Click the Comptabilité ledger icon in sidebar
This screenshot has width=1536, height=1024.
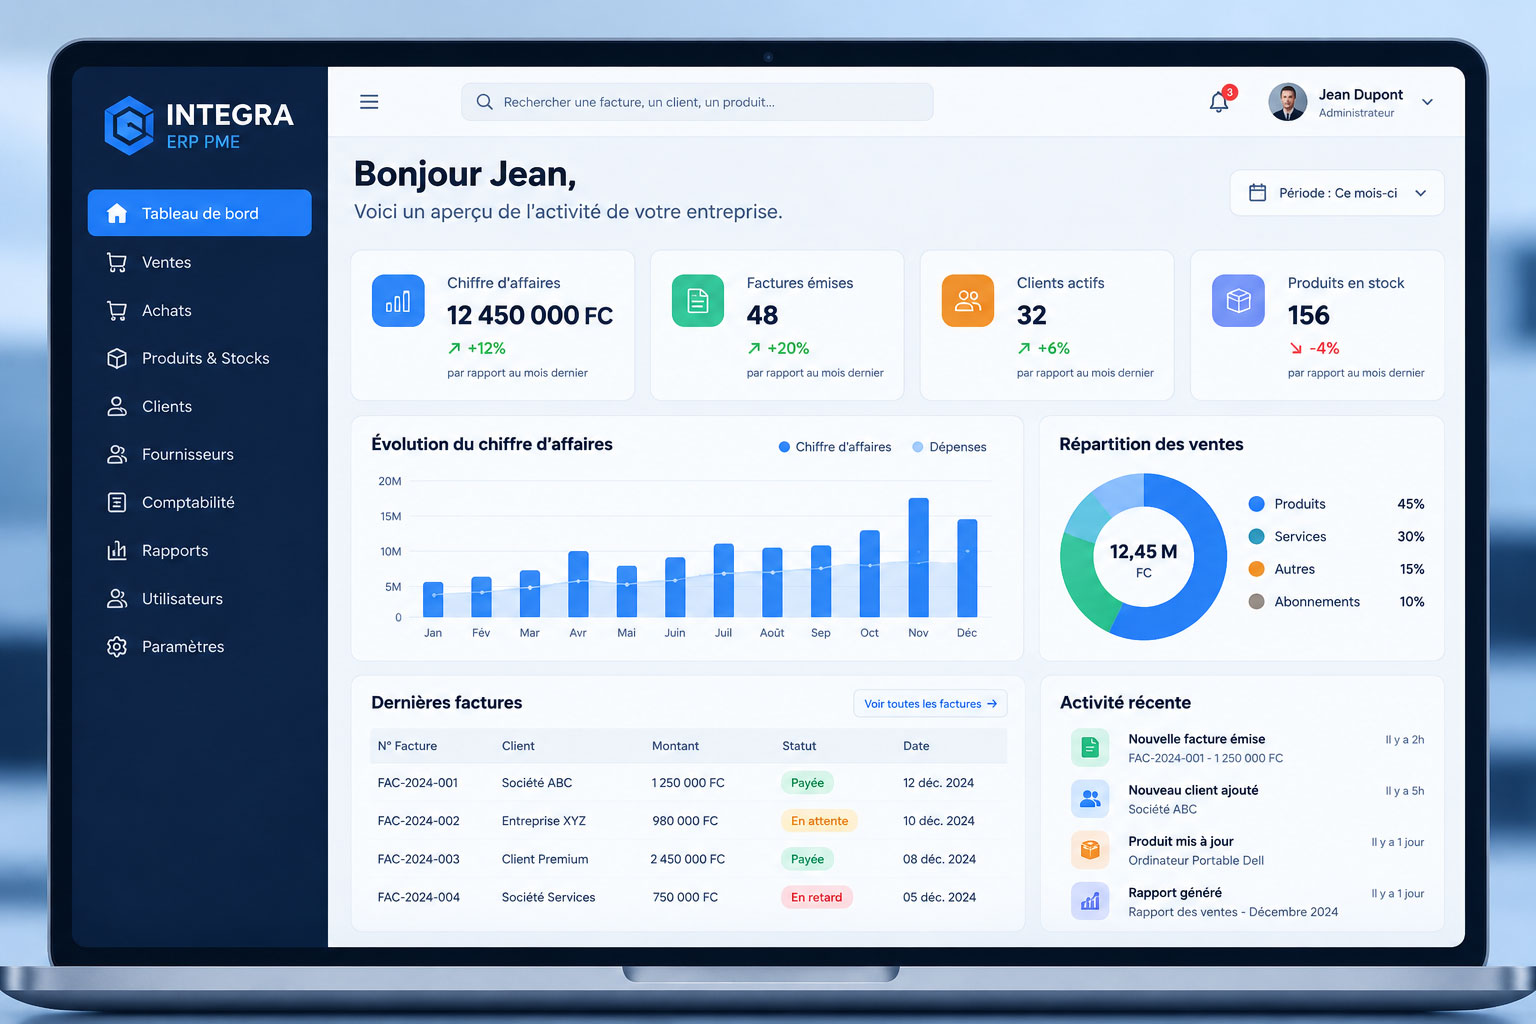click(x=117, y=502)
